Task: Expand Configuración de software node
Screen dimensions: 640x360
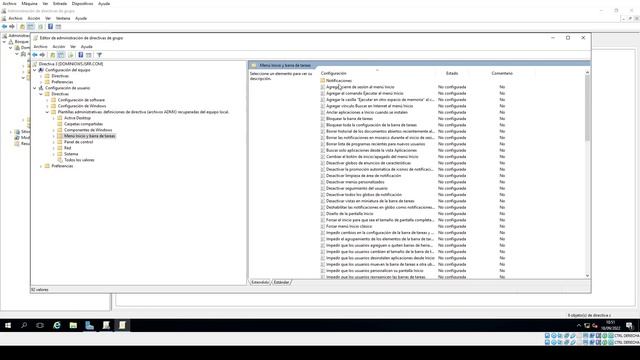Action: coord(47,100)
